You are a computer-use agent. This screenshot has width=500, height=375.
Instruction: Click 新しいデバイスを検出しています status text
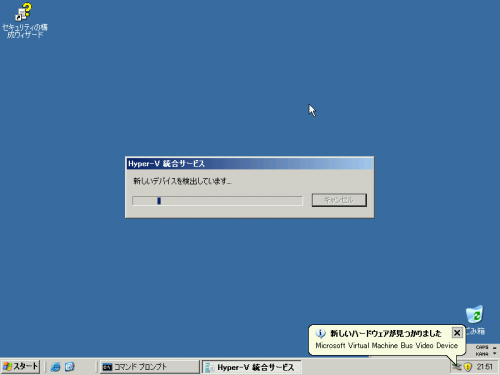(x=182, y=181)
